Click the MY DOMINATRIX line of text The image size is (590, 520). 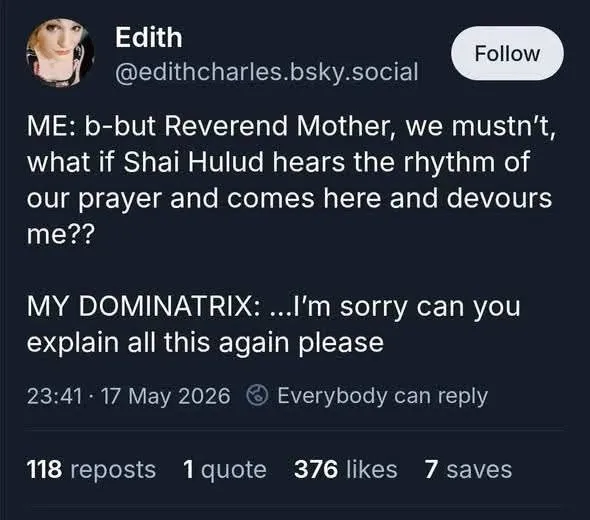[273, 307]
